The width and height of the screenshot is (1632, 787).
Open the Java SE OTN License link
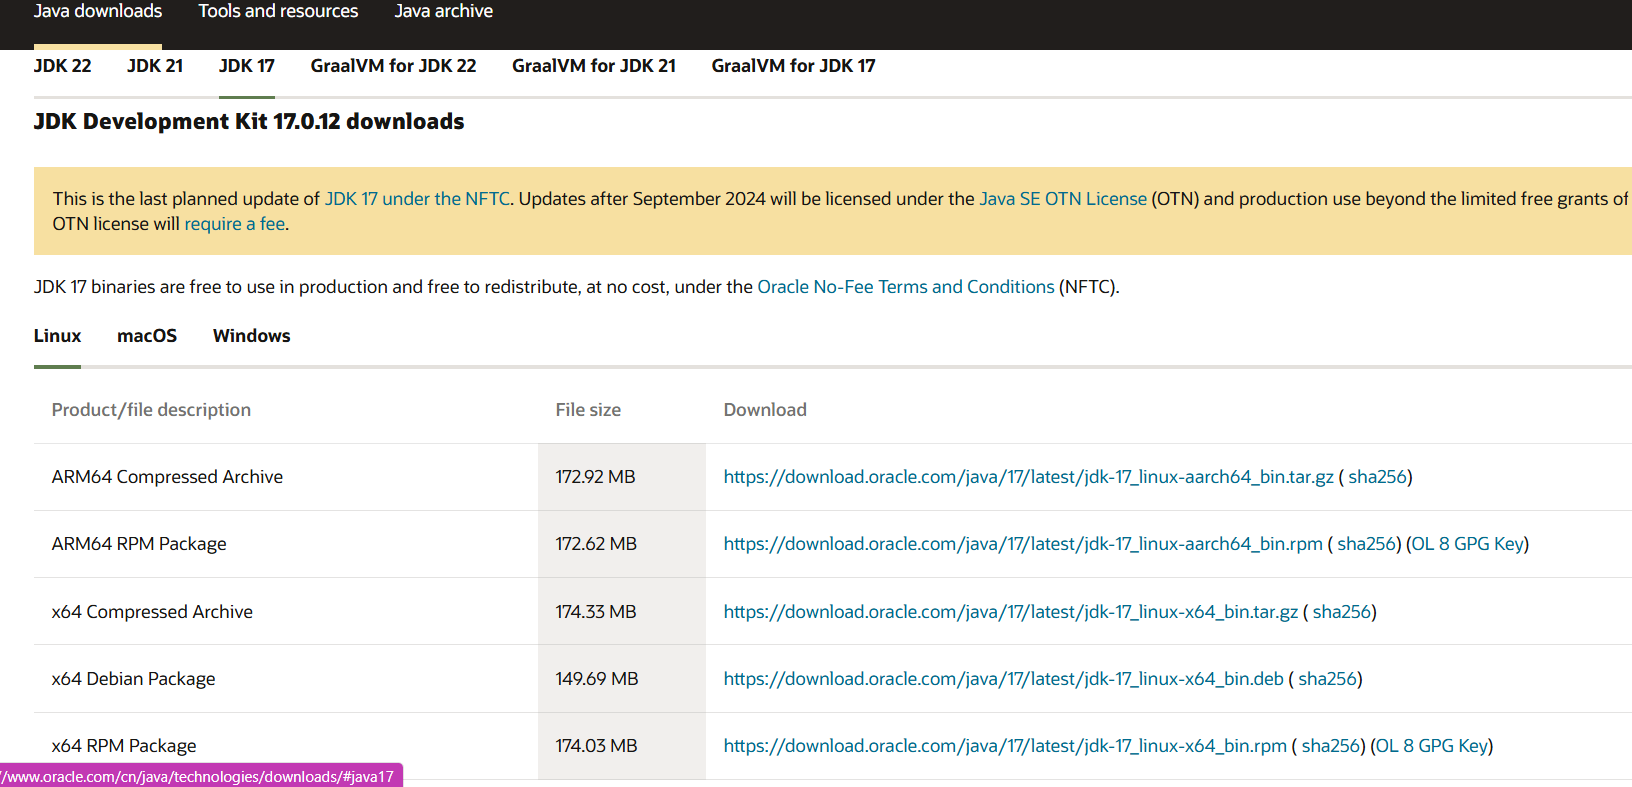pos(1063,199)
